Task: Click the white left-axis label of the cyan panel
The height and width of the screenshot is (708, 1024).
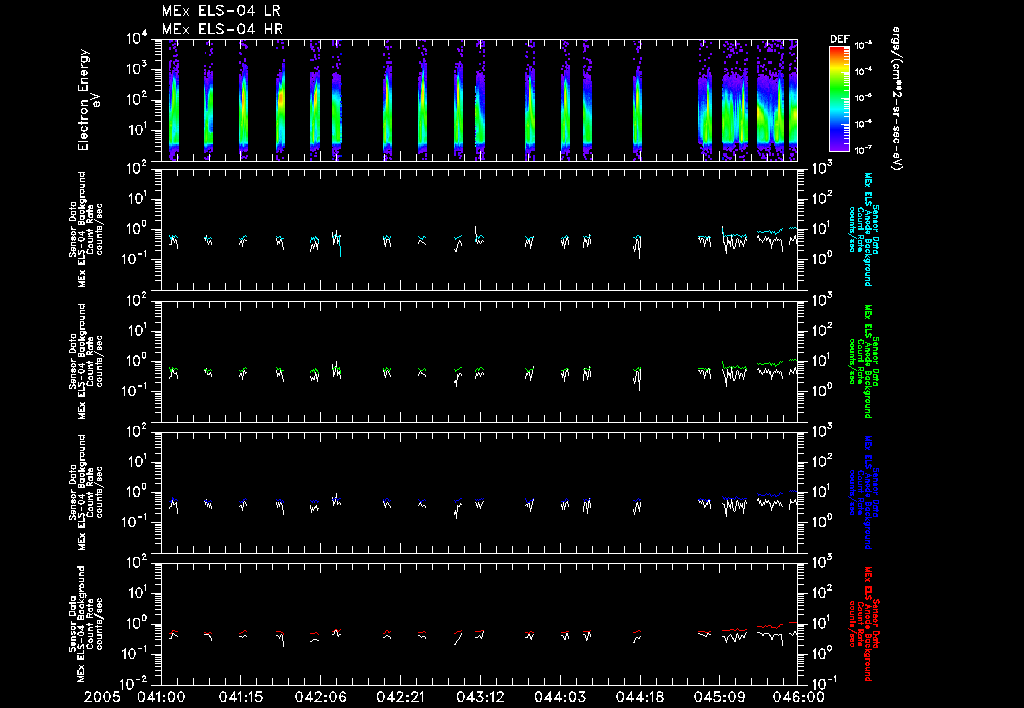Action: pos(86,230)
